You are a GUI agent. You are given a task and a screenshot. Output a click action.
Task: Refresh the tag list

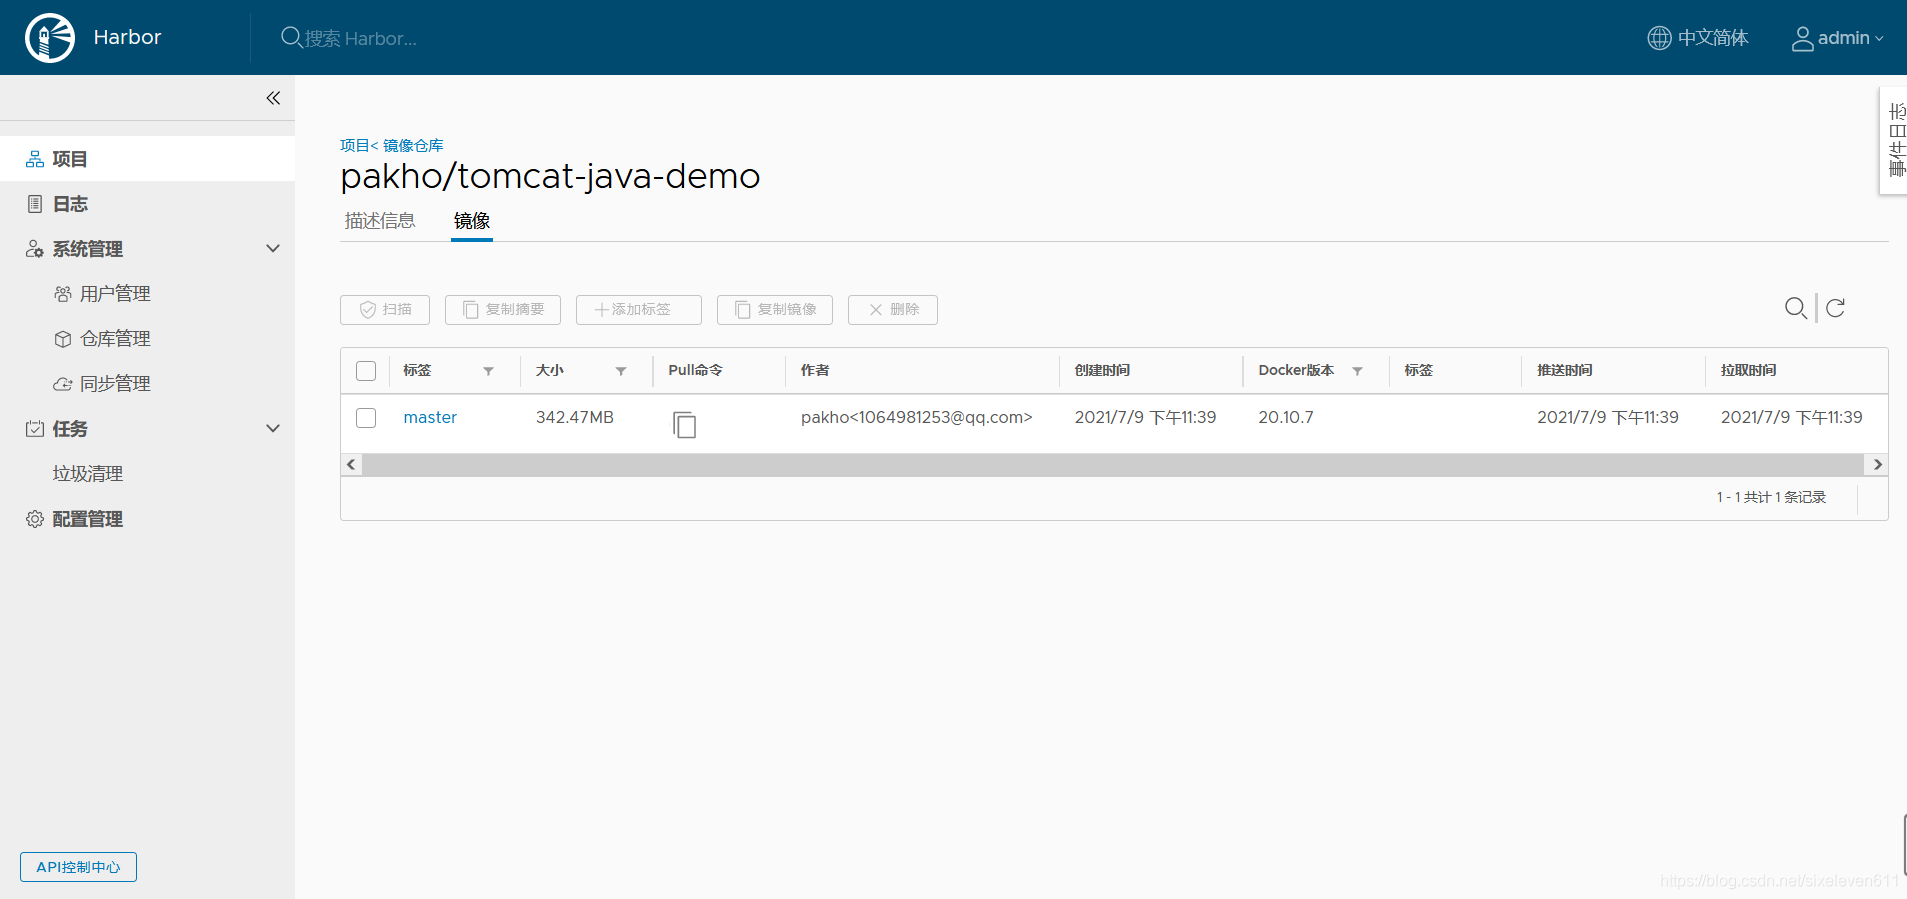1835,308
